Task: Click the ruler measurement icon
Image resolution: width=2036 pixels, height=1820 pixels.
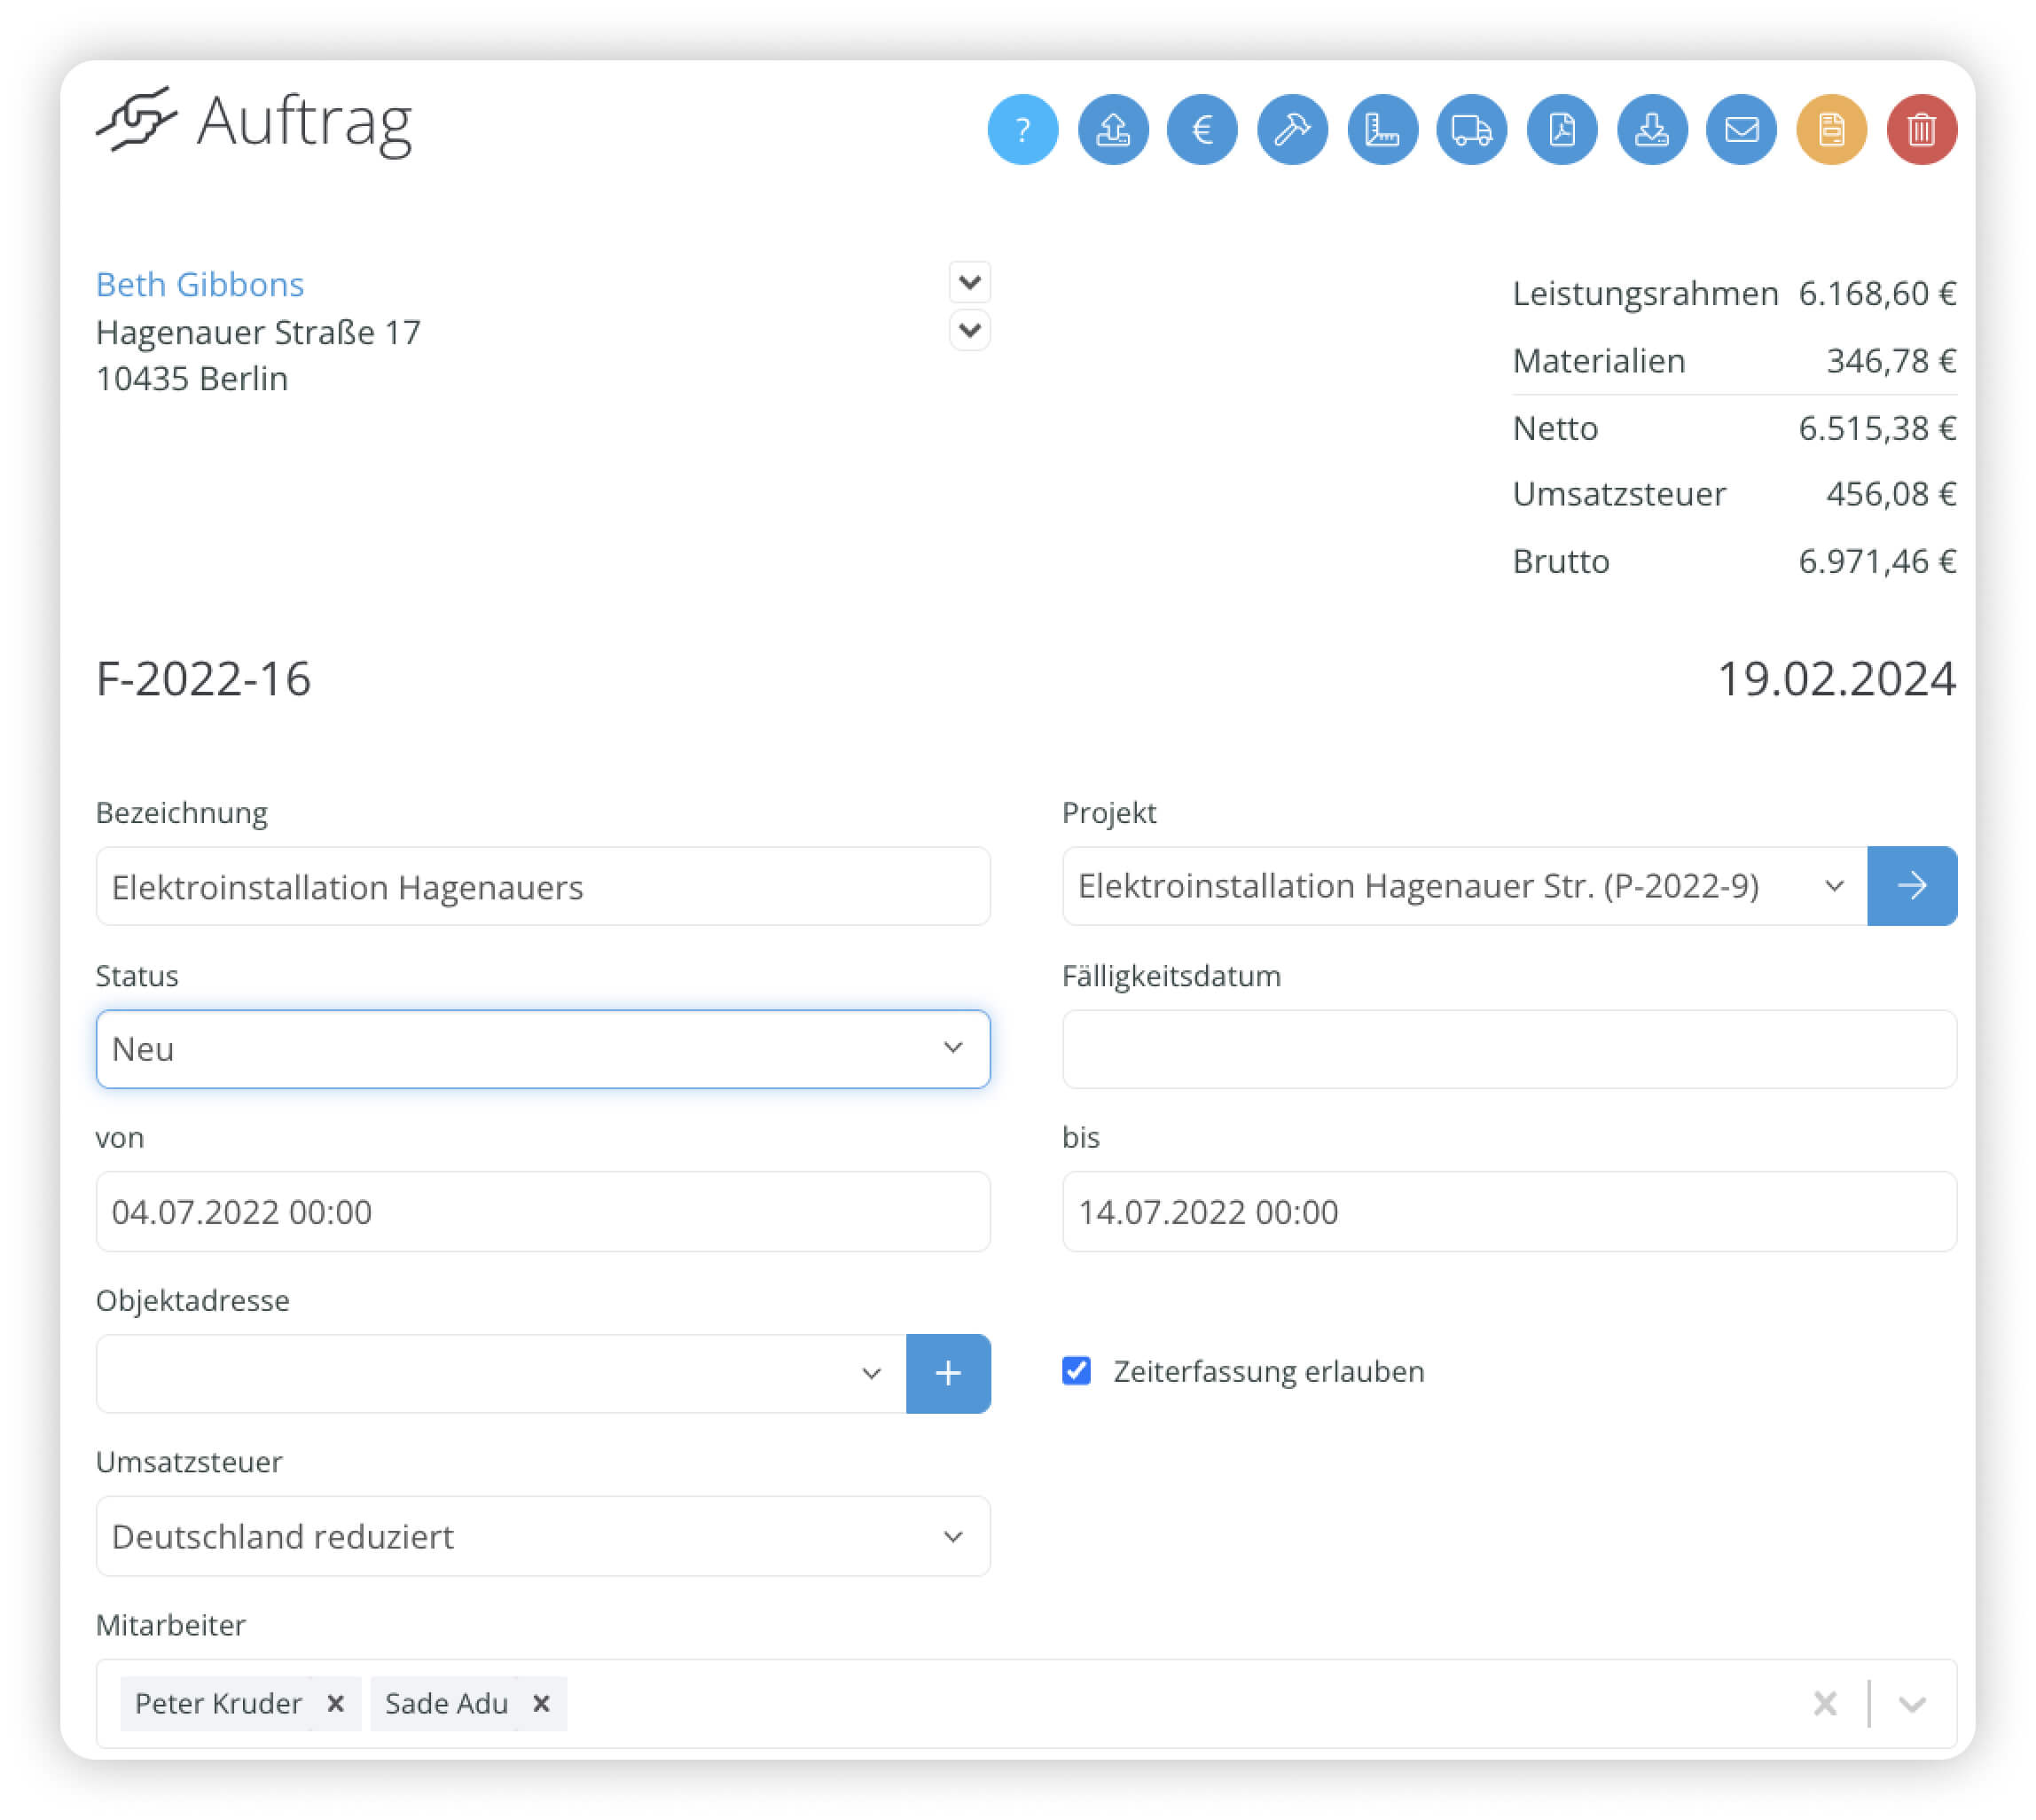Action: [x=1382, y=129]
